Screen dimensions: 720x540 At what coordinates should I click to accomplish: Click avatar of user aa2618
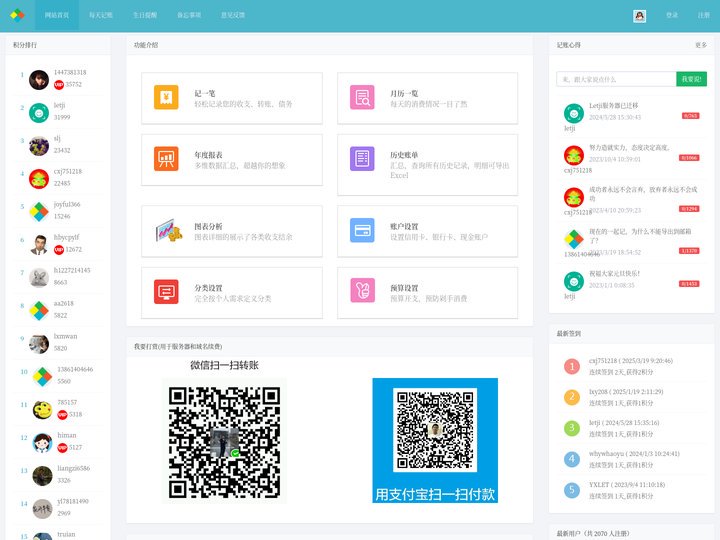tap(39, 311)
